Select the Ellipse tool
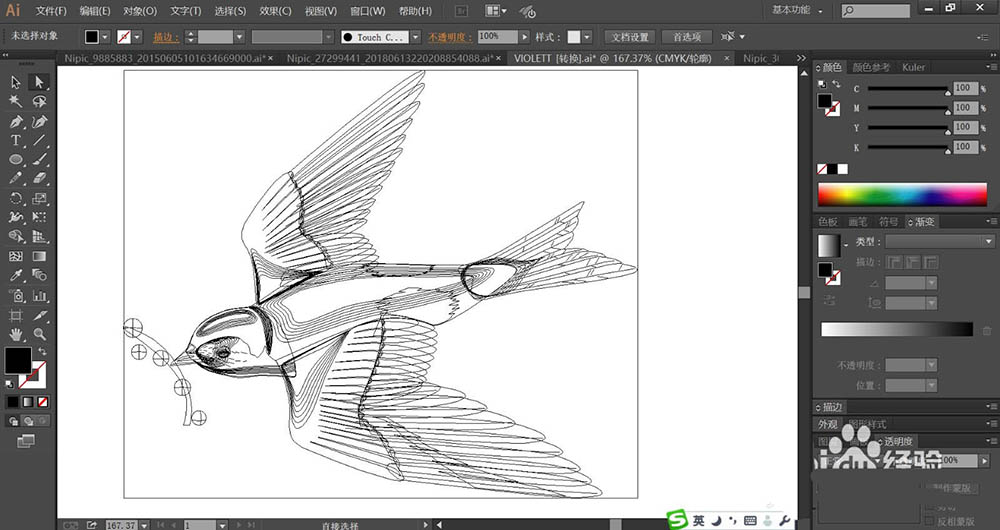1000x530 pixels. 16,159
